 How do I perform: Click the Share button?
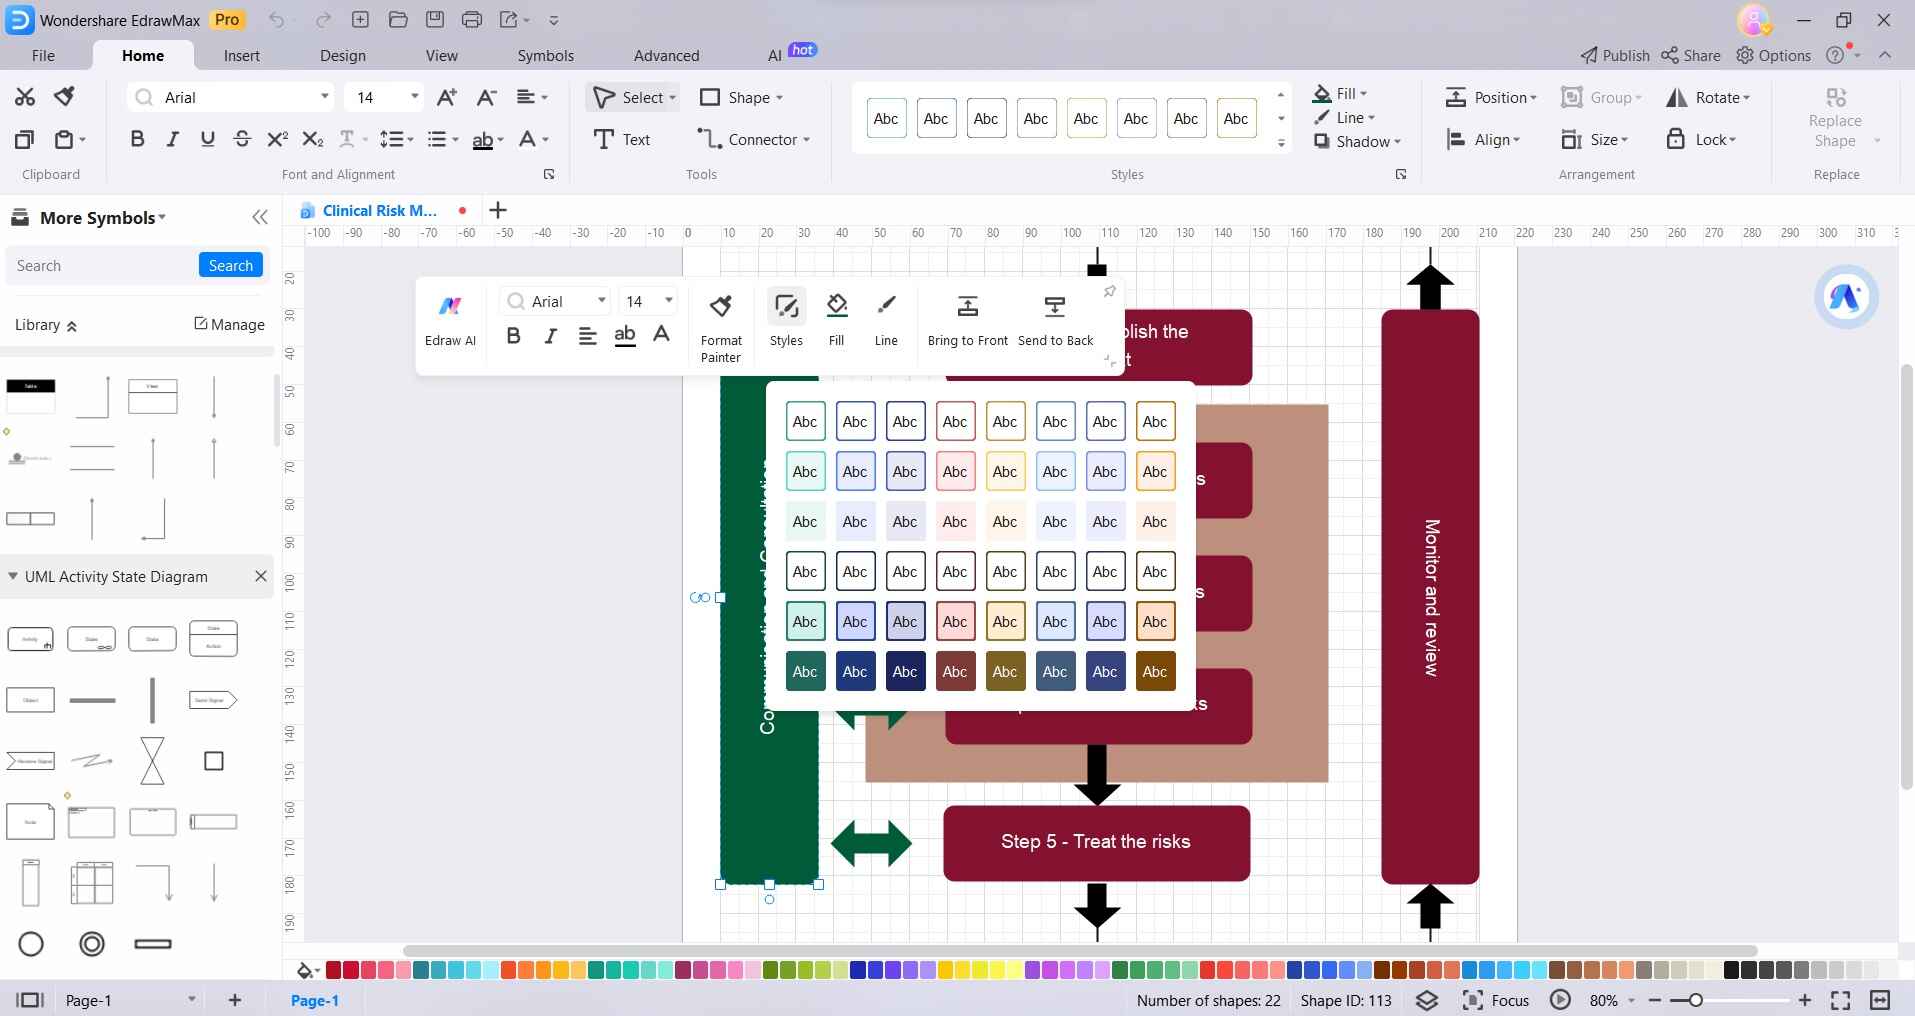tap(1691, 55)
